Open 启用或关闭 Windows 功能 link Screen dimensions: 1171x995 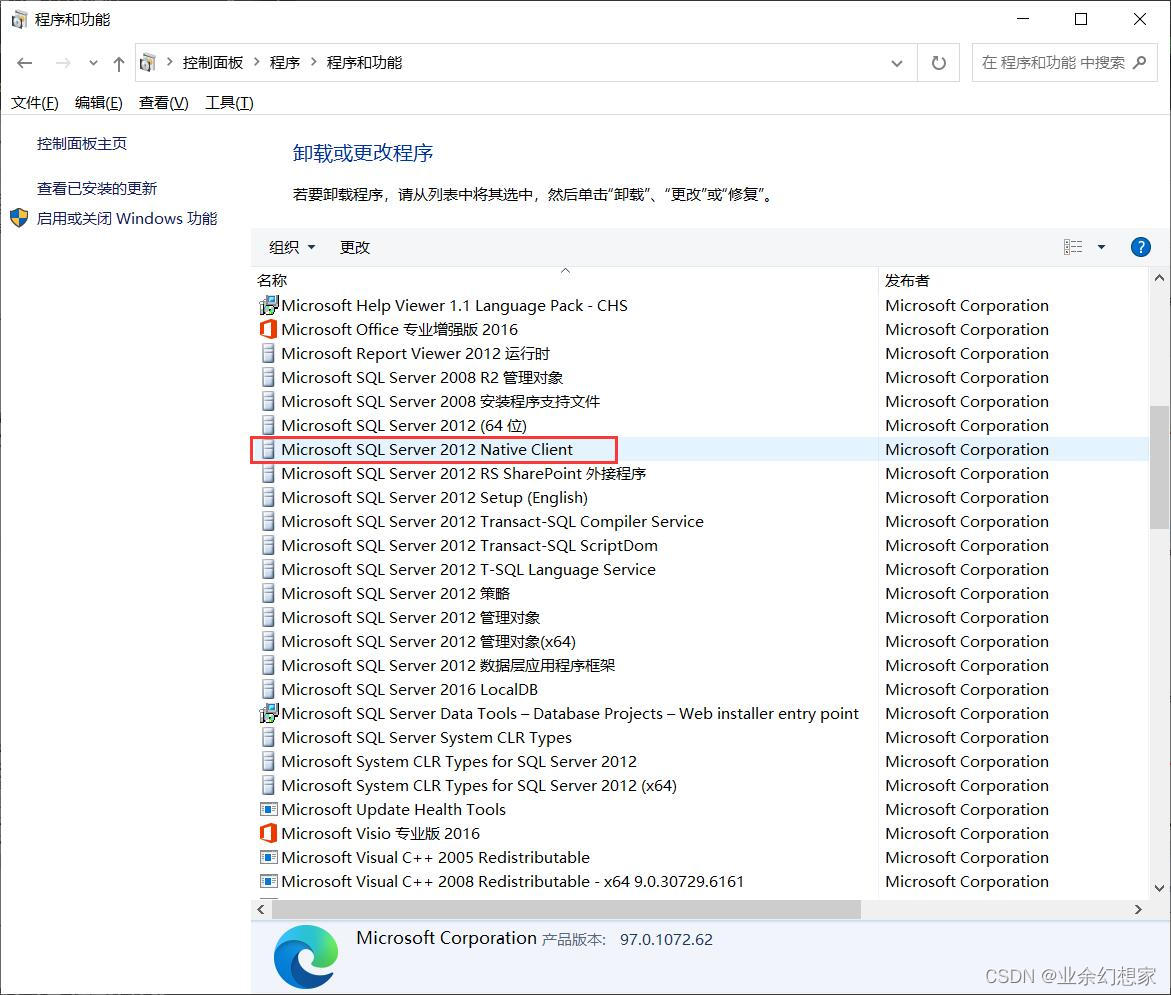point(127,218)
